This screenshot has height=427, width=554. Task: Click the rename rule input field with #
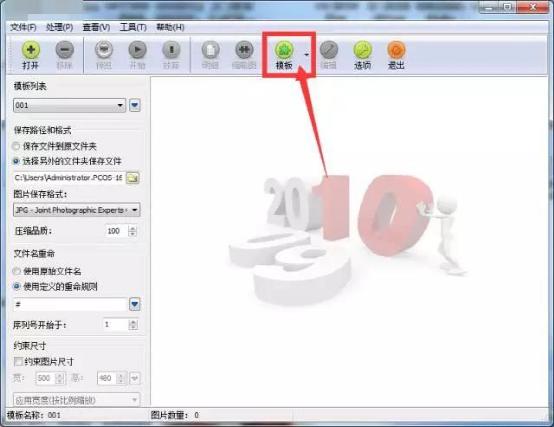(x=70, y=304)
